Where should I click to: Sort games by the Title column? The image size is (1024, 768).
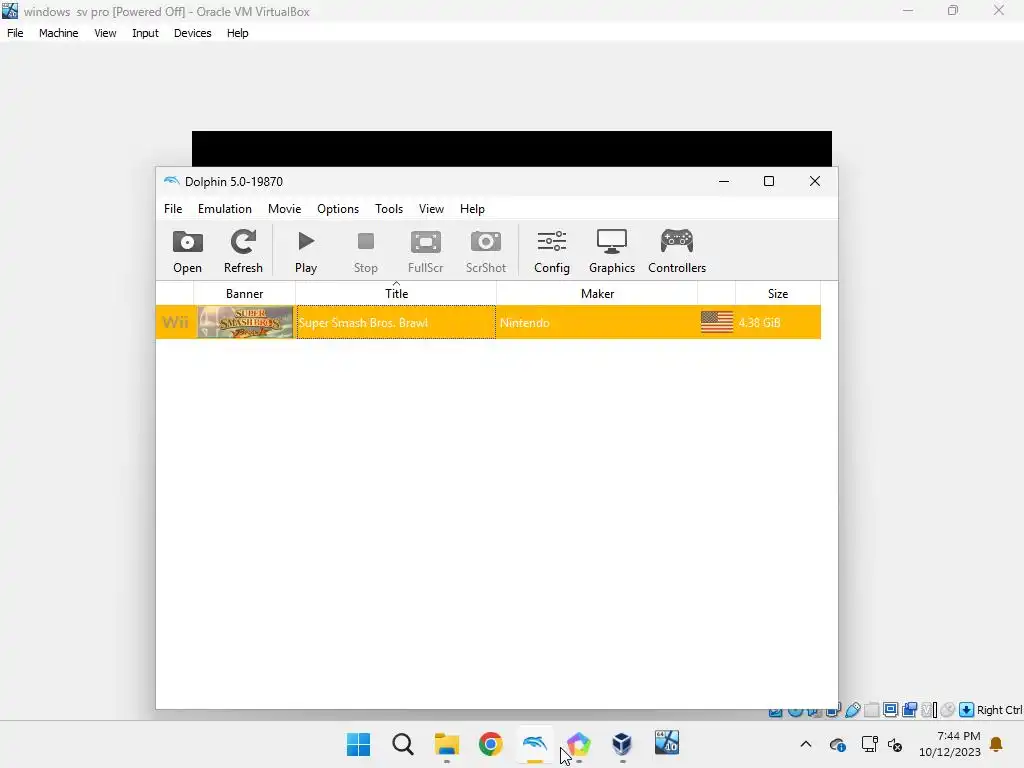[x=396, y=294]
